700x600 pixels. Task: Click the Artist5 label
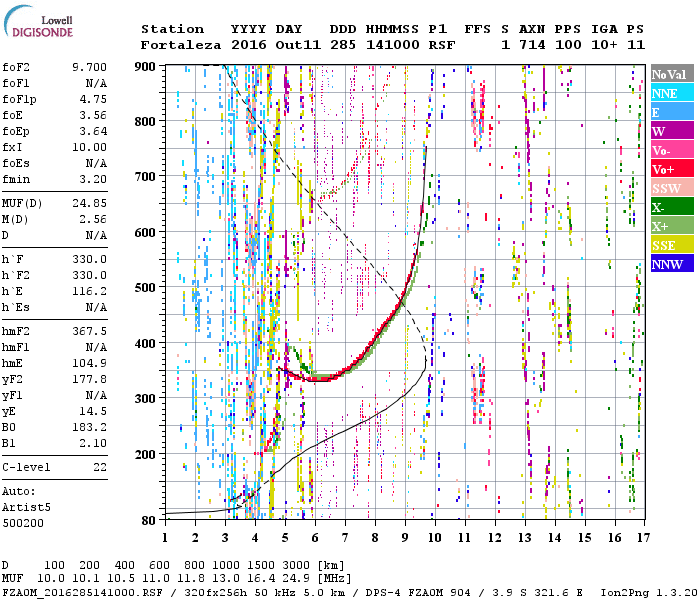coord(26,508)
